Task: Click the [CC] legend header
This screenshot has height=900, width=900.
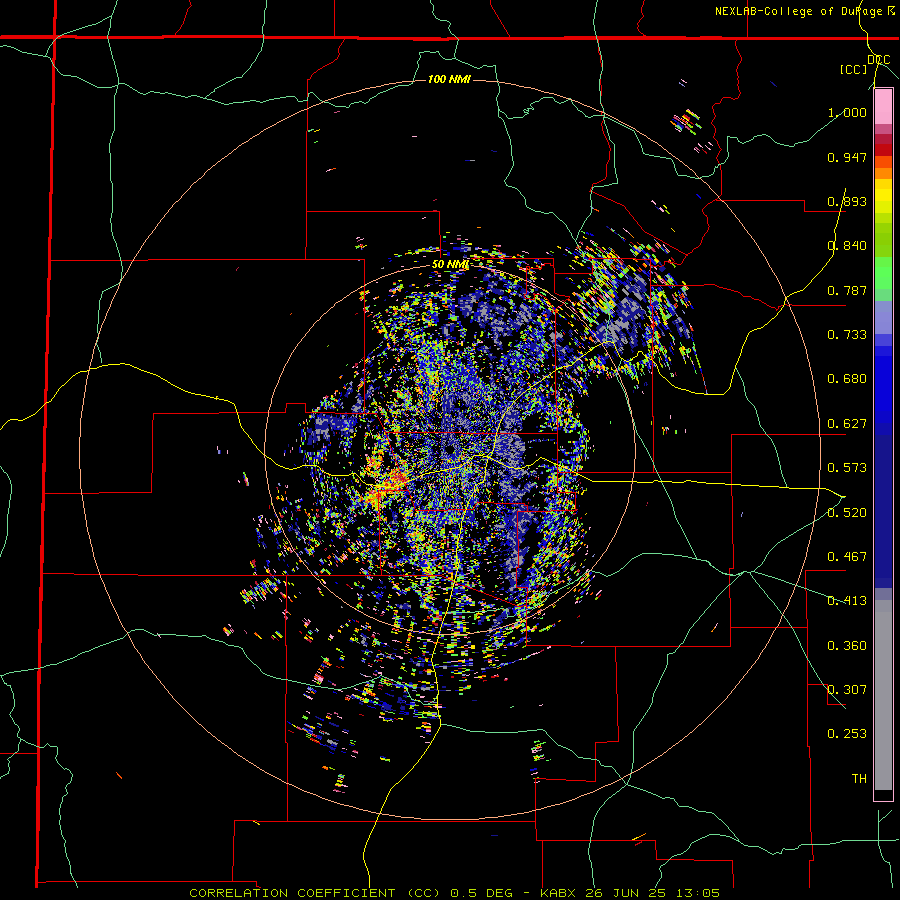Action: [x=854, y=69]
